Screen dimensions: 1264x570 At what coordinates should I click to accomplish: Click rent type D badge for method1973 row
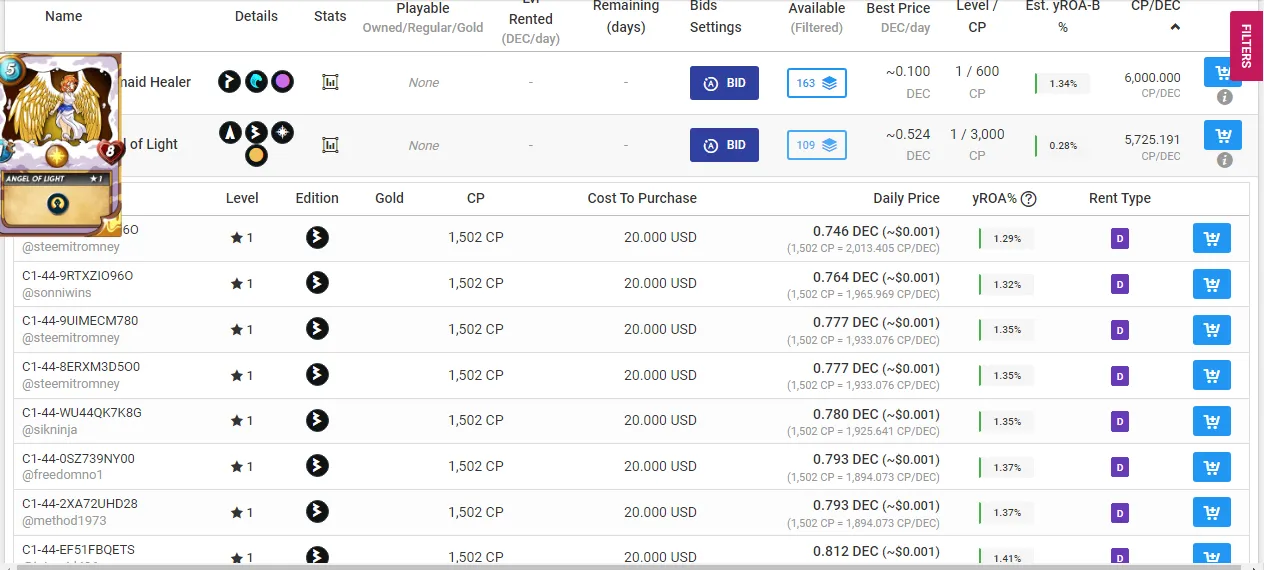click(1120, 512)
